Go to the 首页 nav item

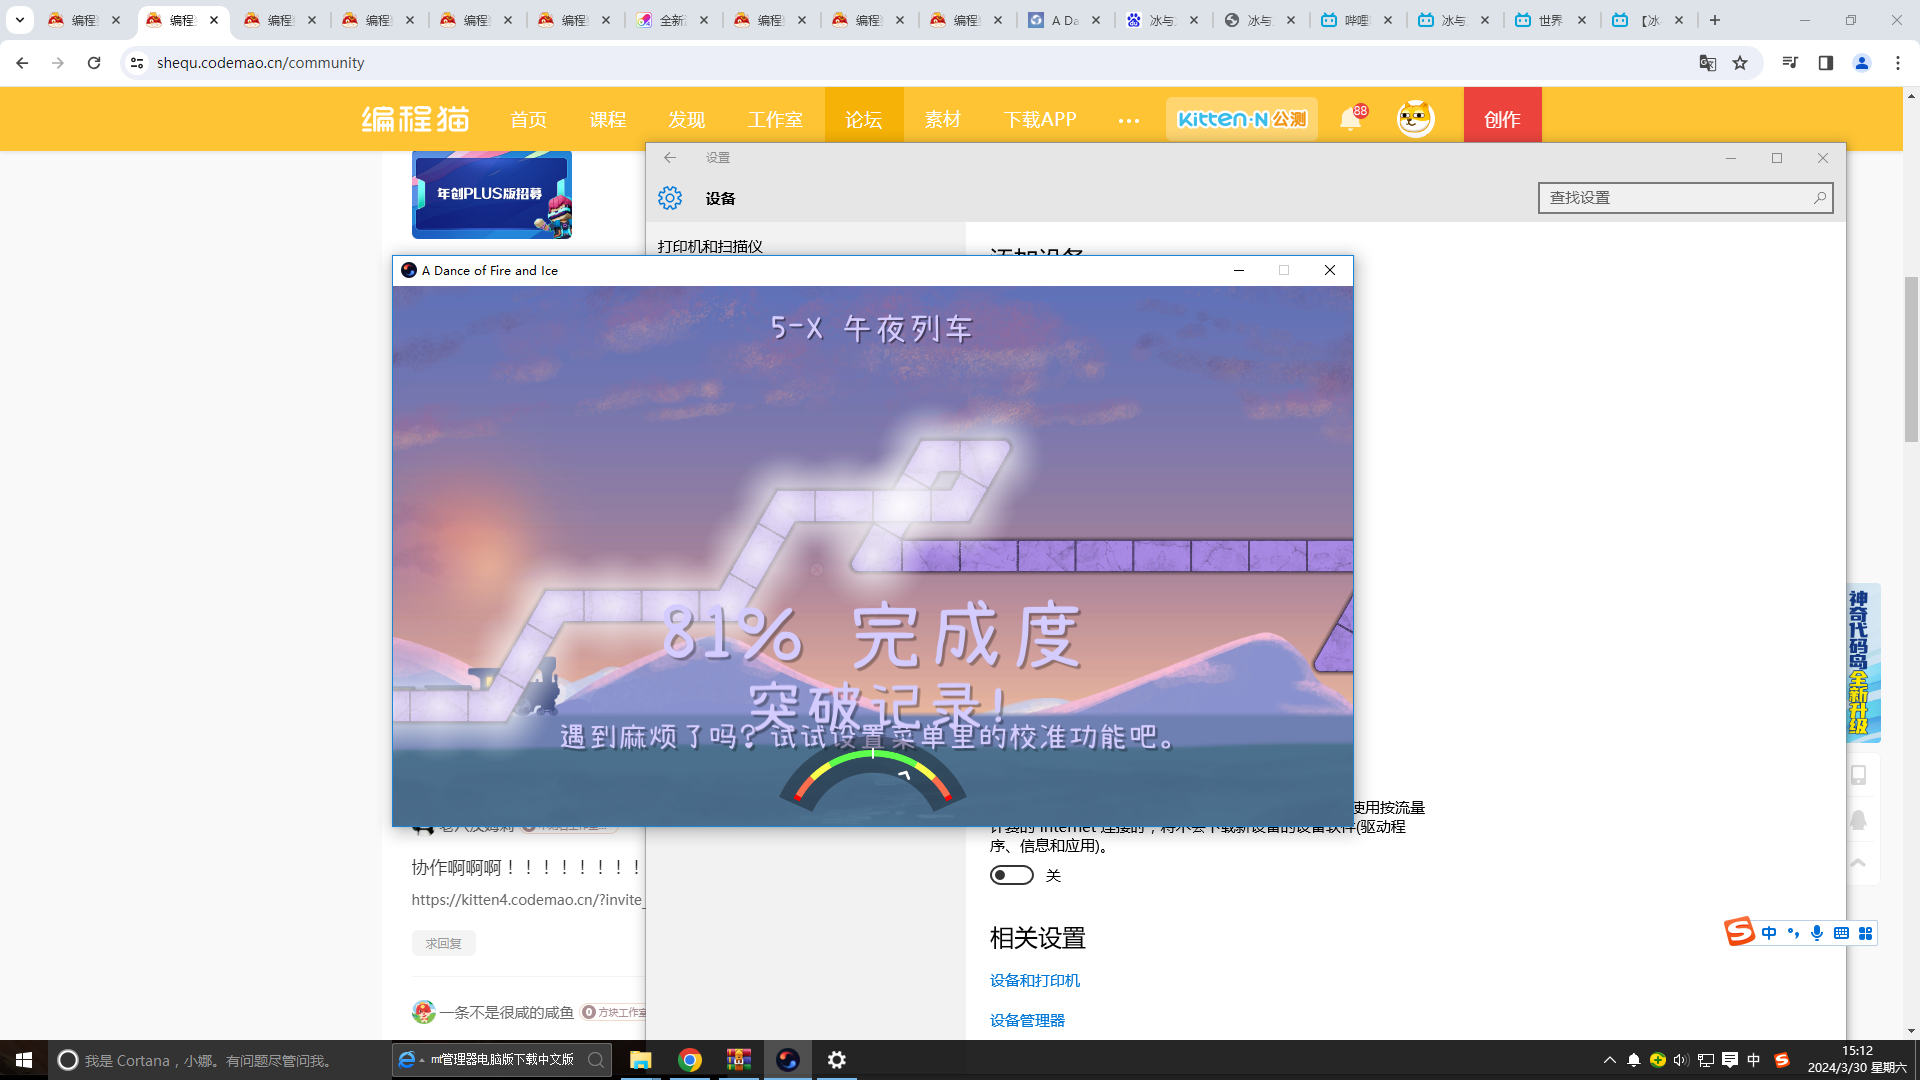tap(528, 119)
